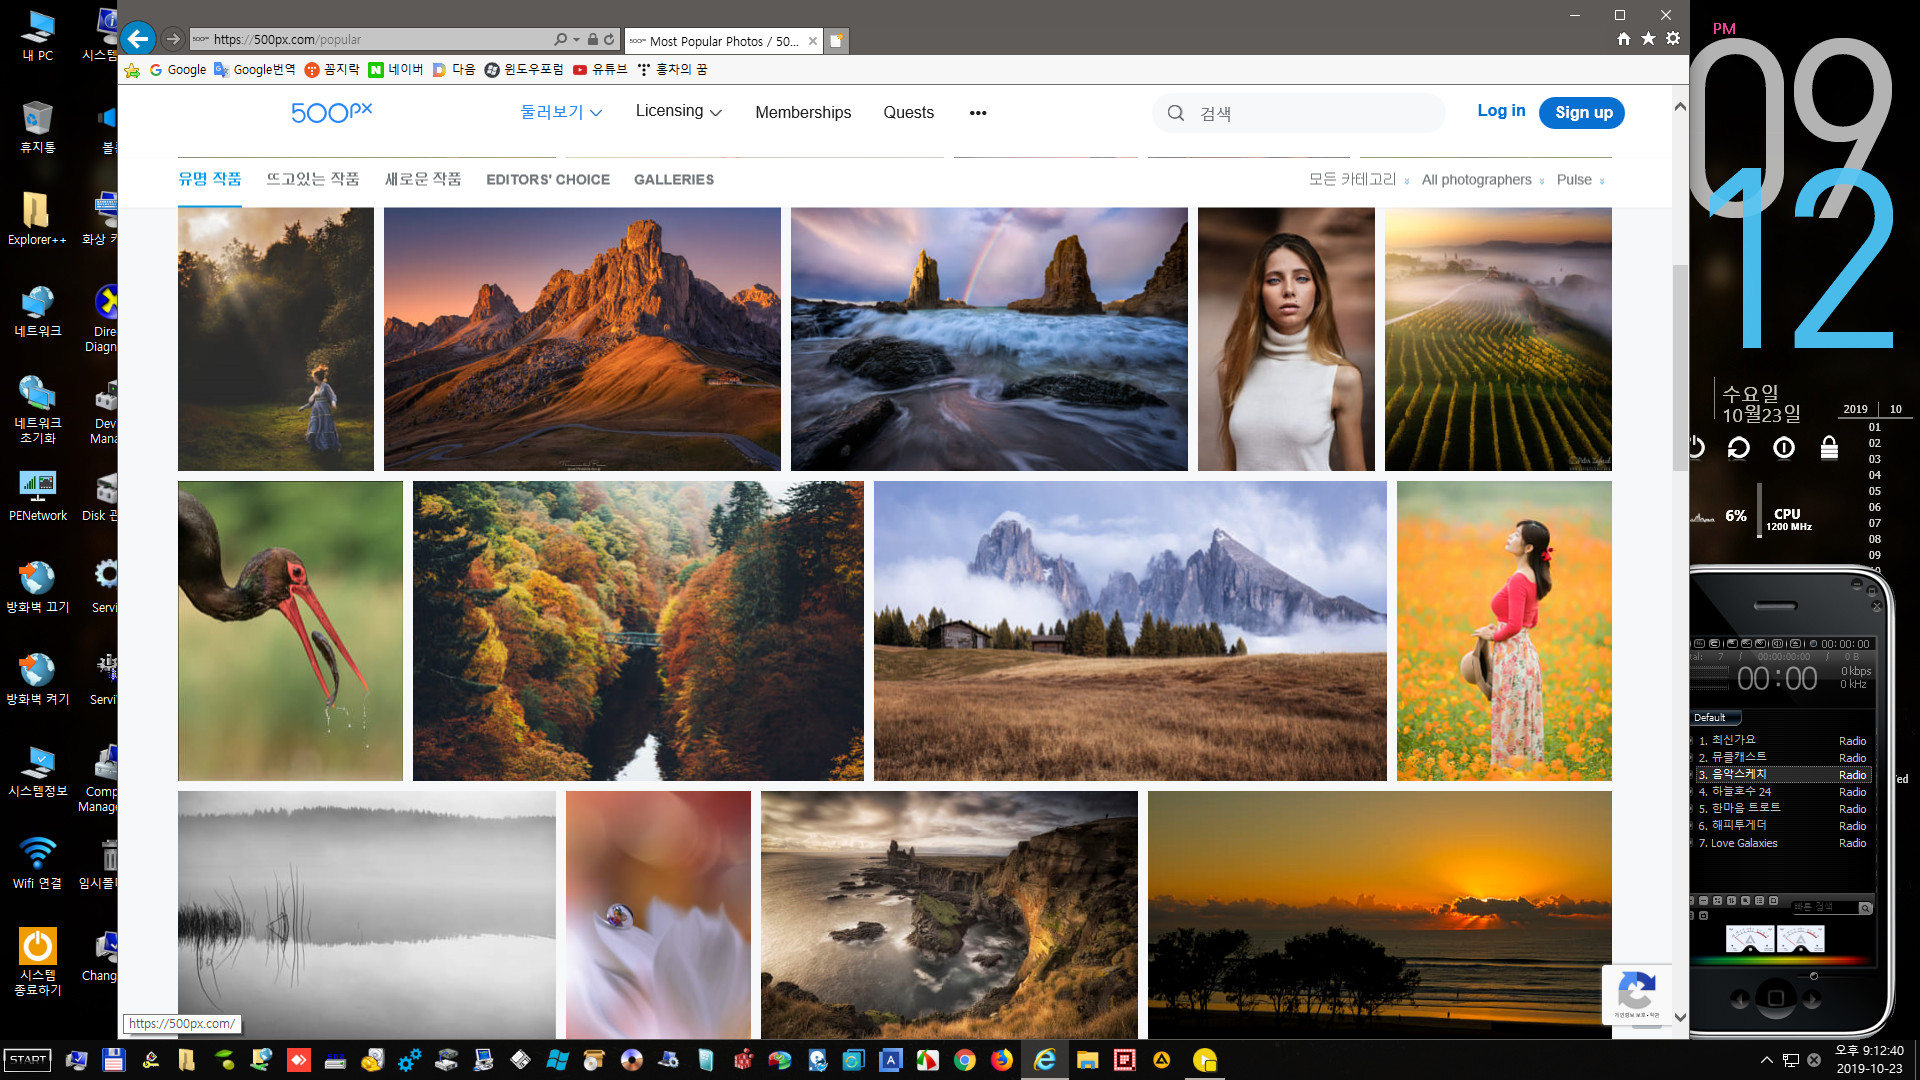Click the power-circle icon beside the lock icon
Viewport: 1920px width, 1080px height.
(x=1784, y=448)
